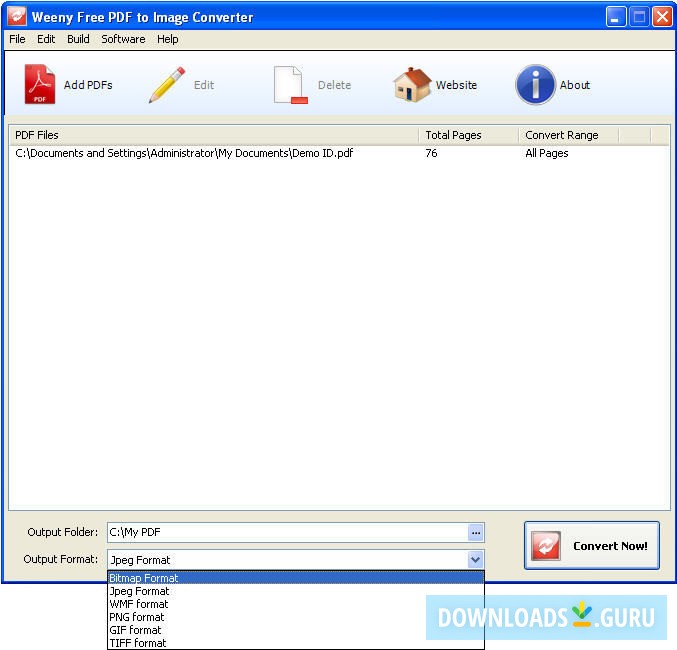Click the red convert arrows icon
This screenshot has height=650, width=677.
coord(546,546)
